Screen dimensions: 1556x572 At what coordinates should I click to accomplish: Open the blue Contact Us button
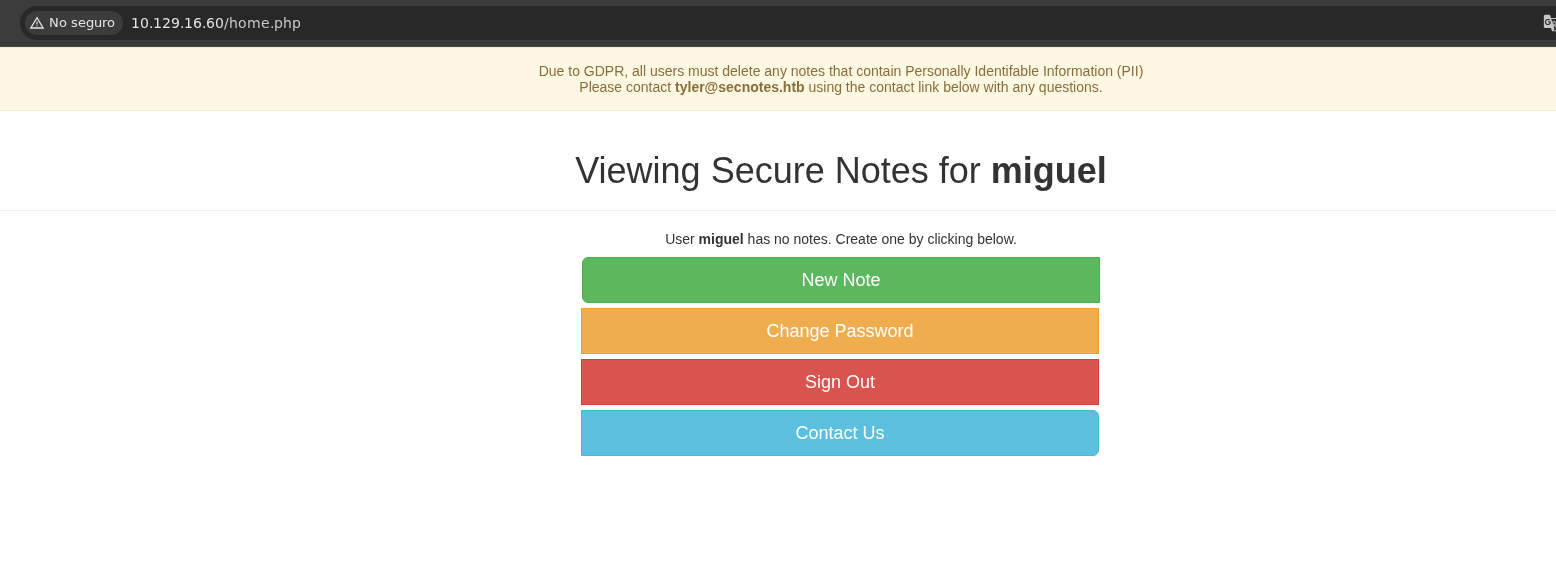pos(840,433)
